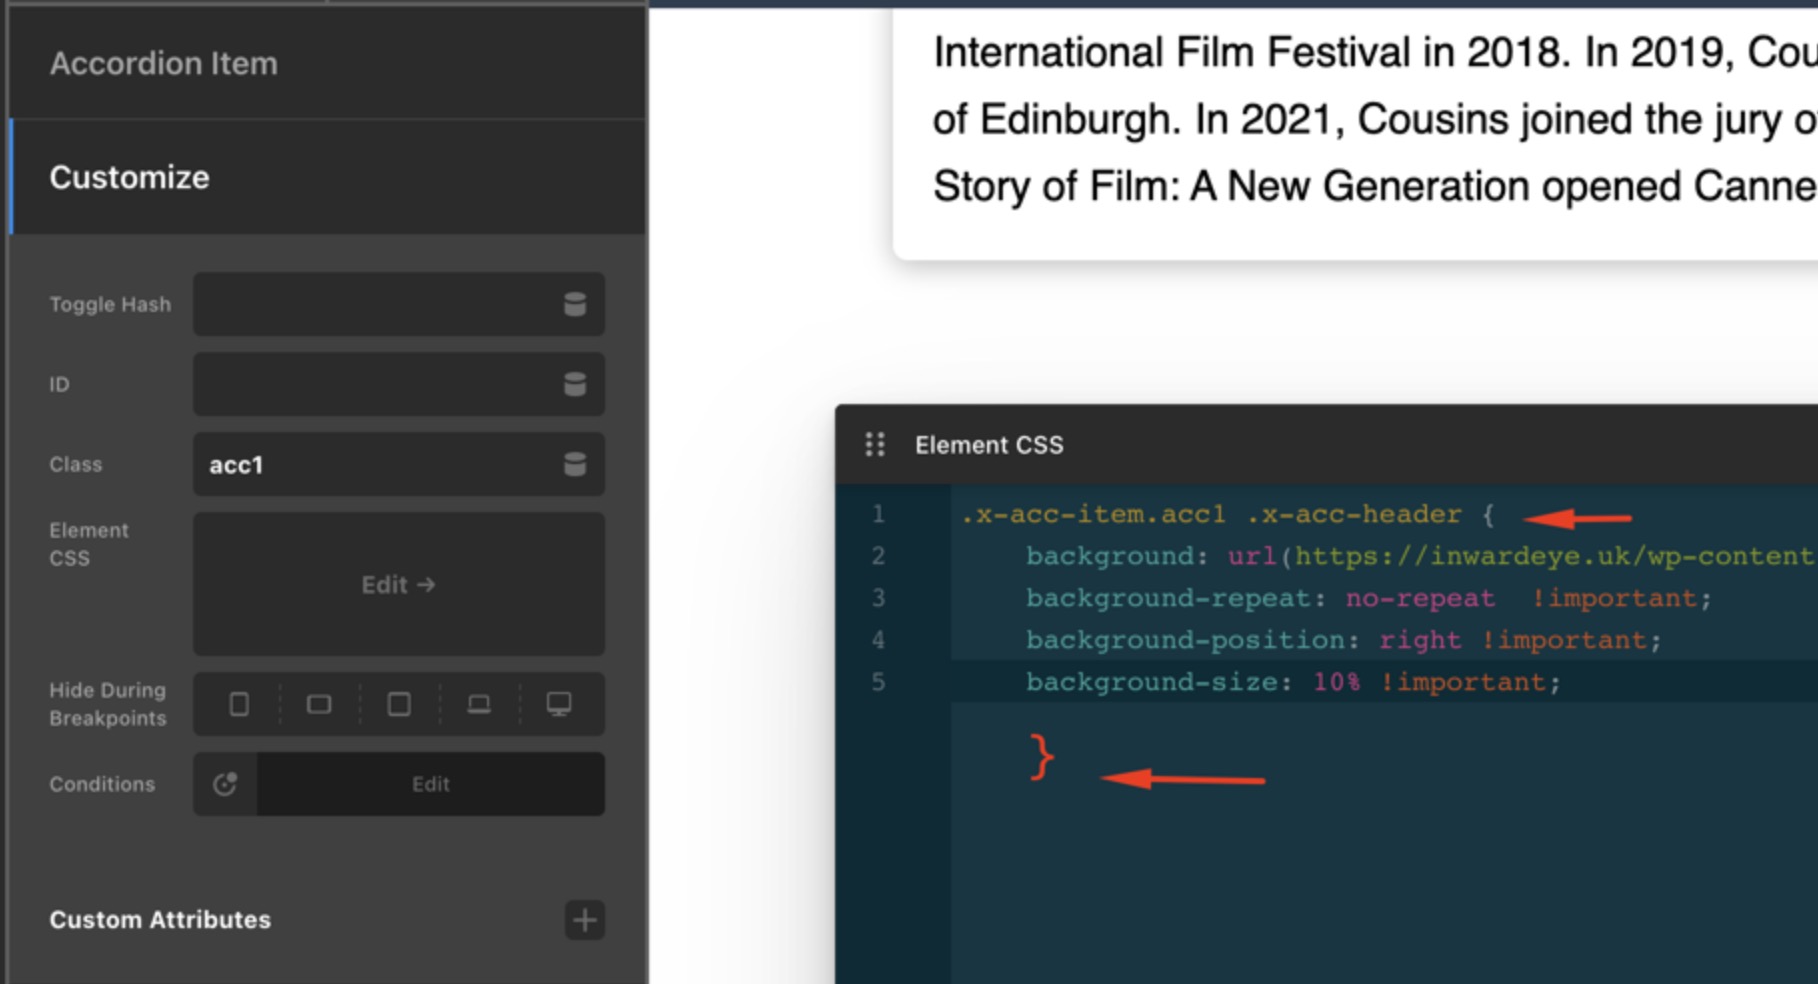Toggle hide on landscape tablet breakpoint
The image size is (1818, 984).
[319, 704]
